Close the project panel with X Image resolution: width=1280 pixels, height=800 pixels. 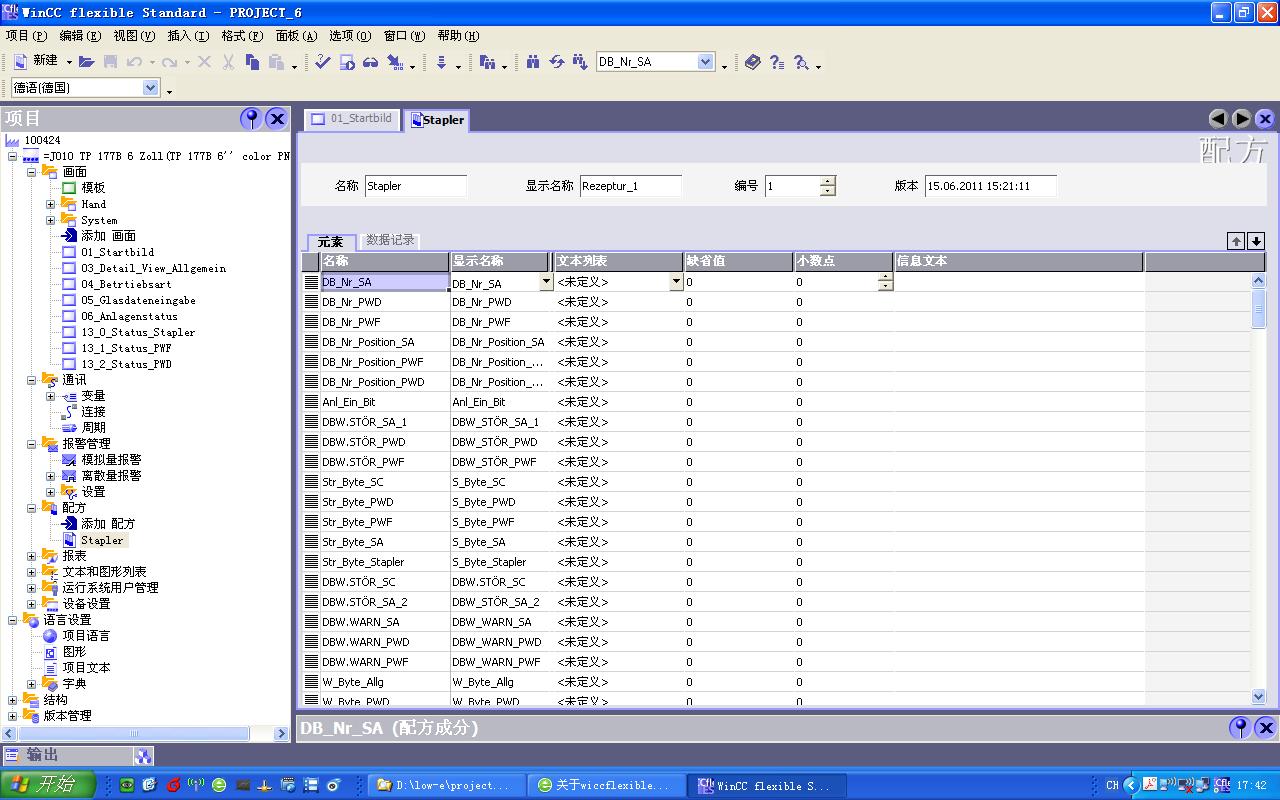click(x=277, y=118)
